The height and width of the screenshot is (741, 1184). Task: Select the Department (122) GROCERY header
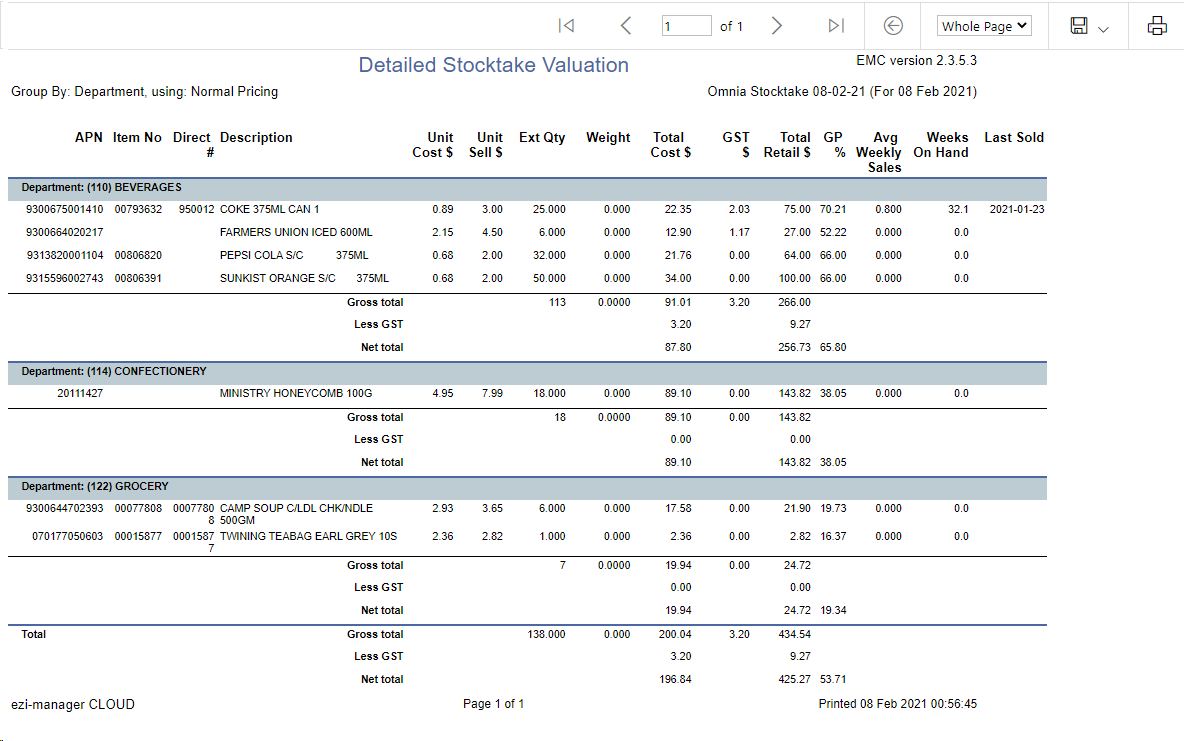[x=95, y=486]
